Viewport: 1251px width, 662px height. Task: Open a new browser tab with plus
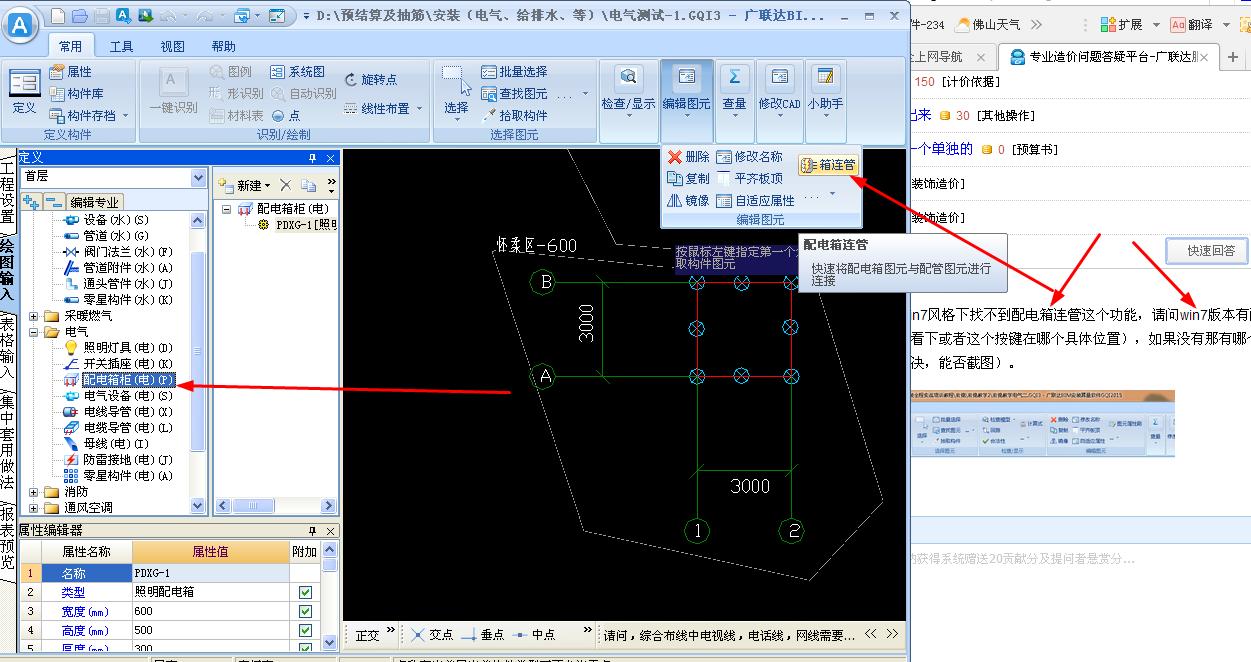(1233, 57)
